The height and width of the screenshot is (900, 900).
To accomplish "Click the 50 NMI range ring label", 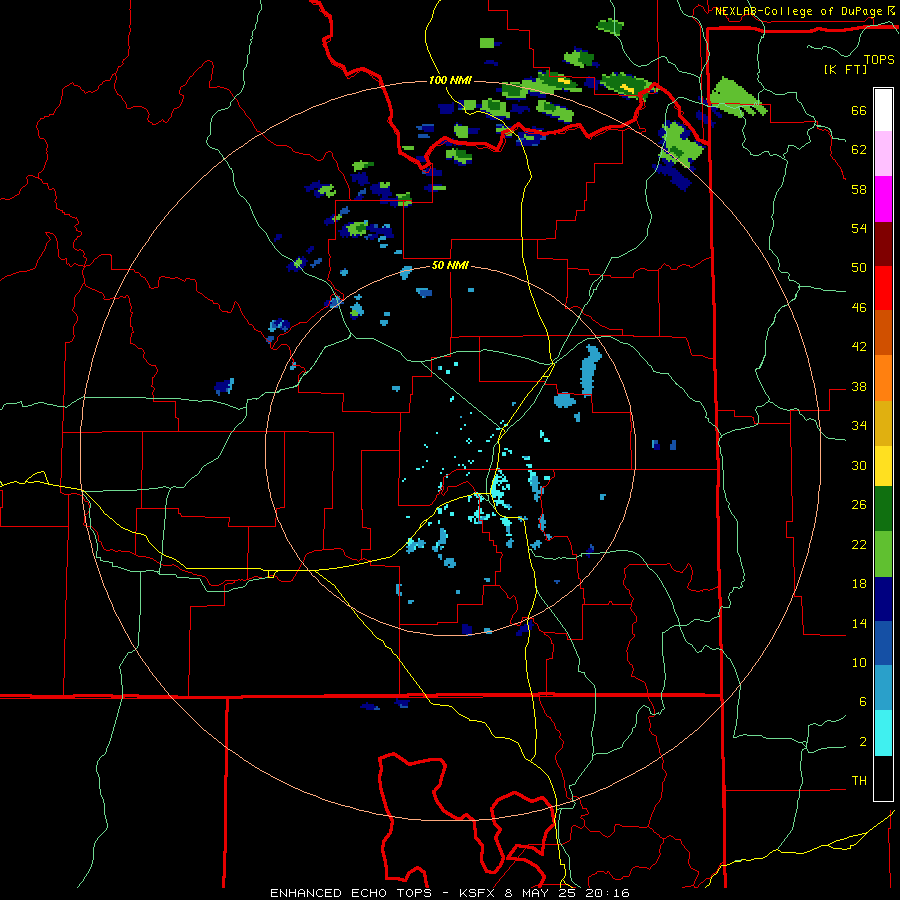I will click(450, 265).
